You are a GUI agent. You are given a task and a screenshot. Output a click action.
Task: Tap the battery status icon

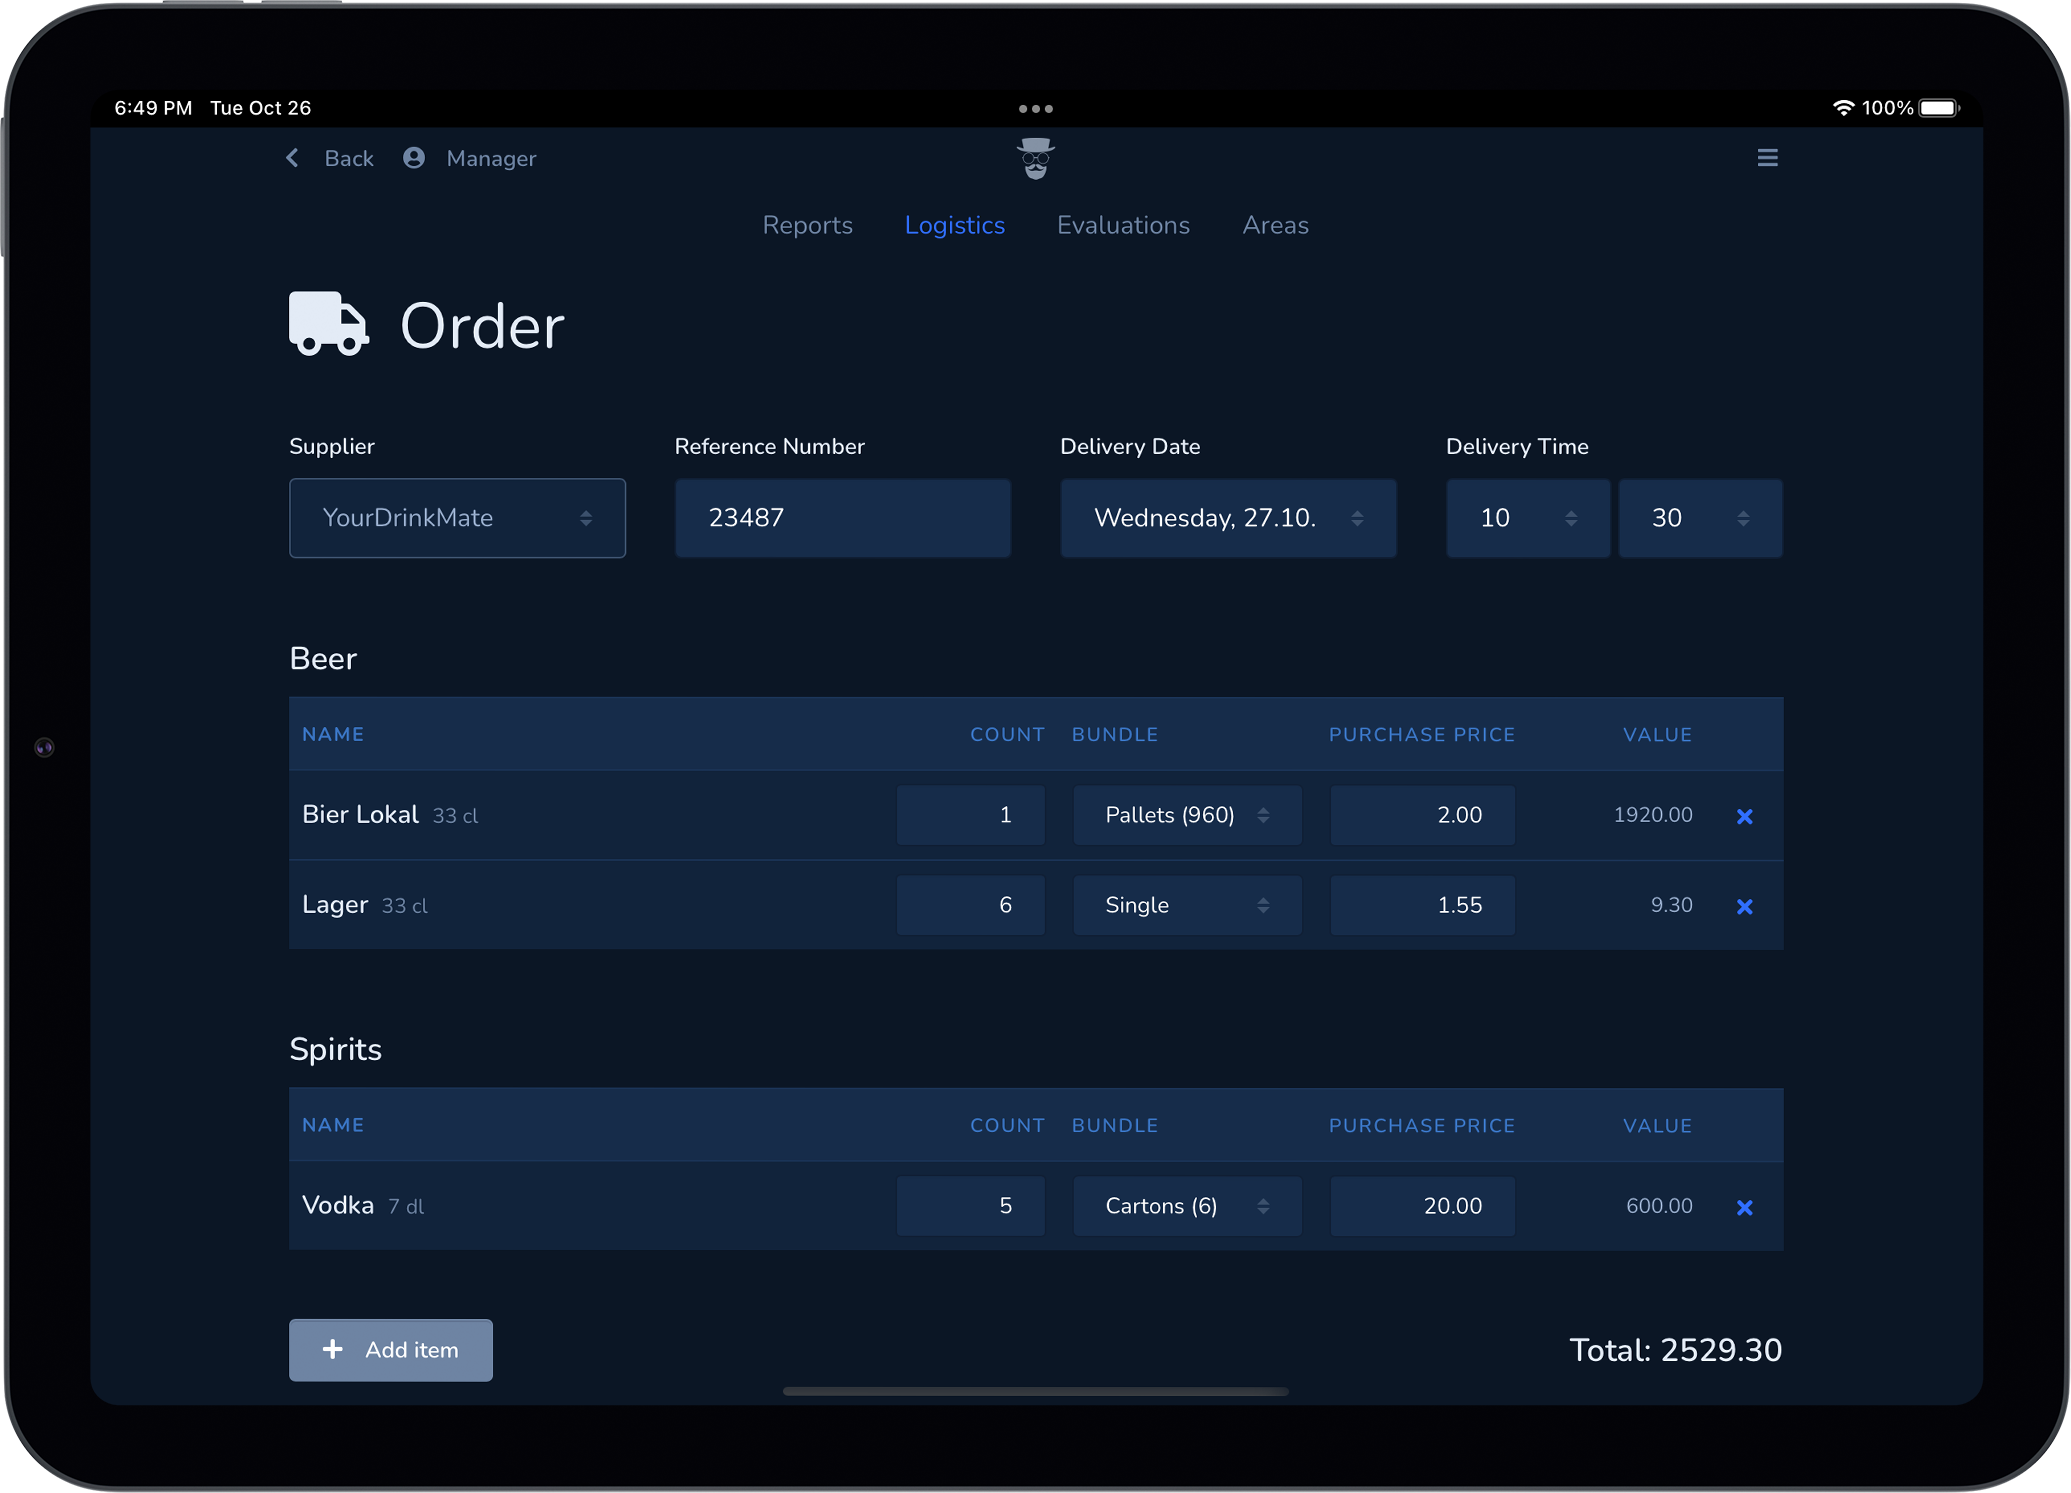(x=1939, y=108)
